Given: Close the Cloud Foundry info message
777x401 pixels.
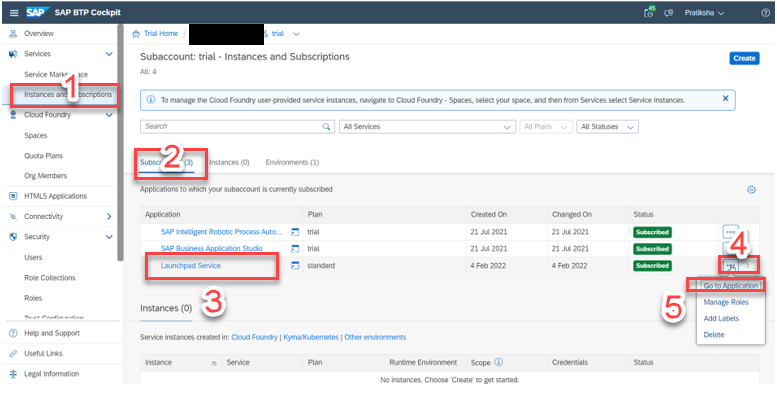Looking at the screenshot, I should point(725,98).
